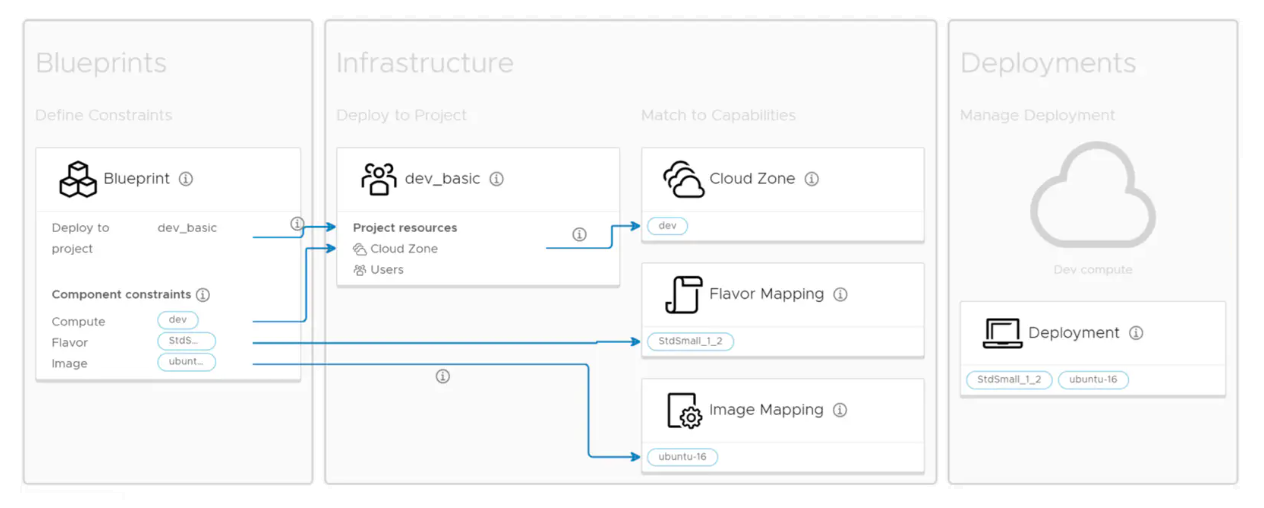Click ubuntu-16 tag in Deployment card

(x=1093, y=380)
